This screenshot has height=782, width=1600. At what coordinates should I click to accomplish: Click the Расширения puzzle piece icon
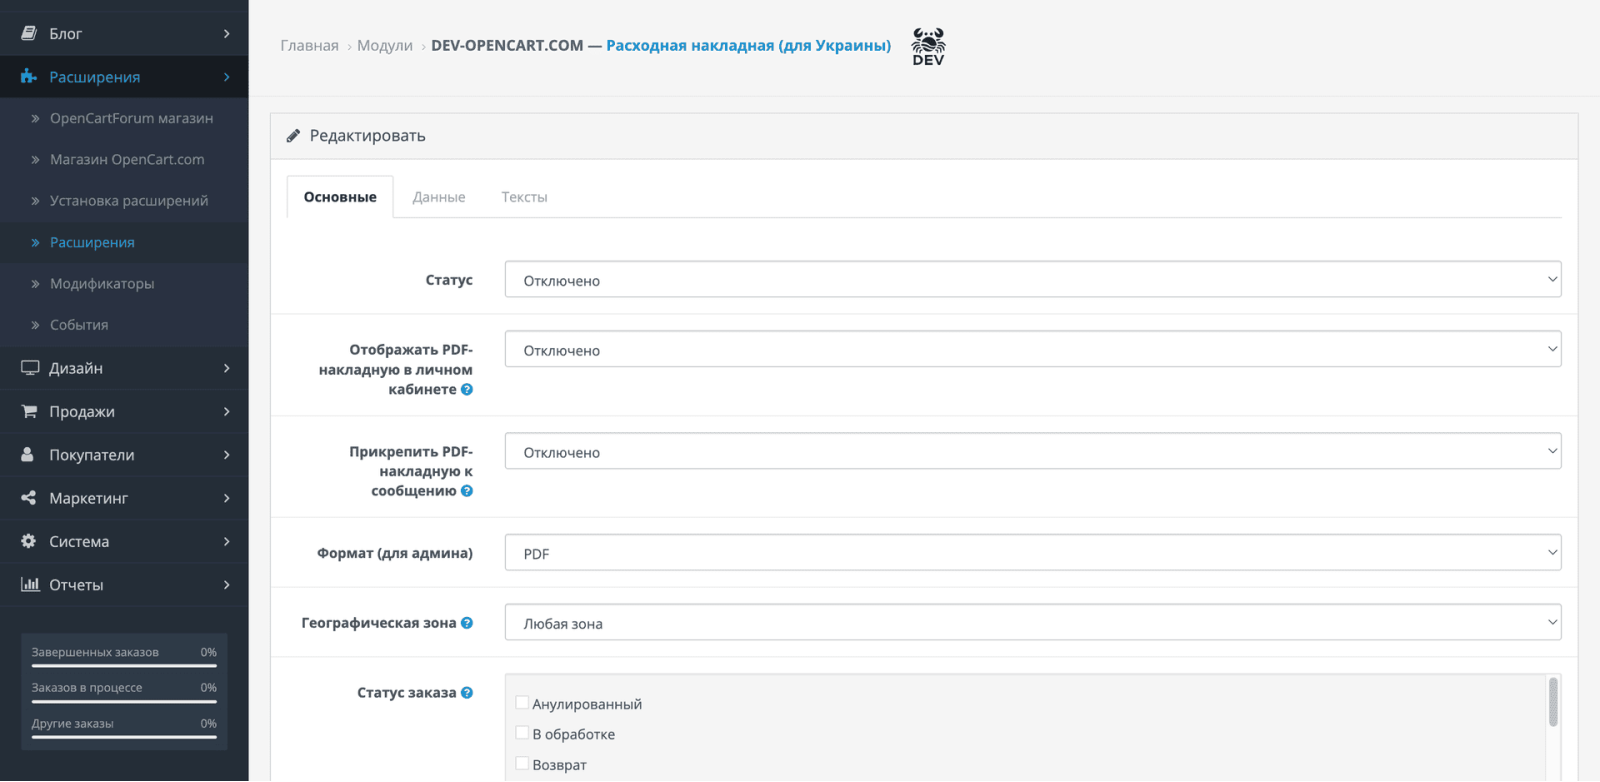(x=29, y=76)
